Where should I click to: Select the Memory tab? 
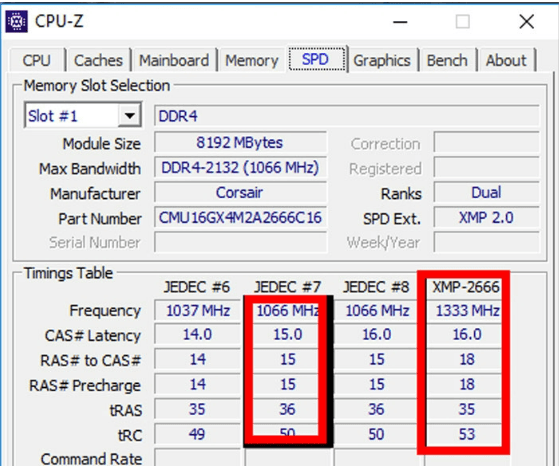click(x=252, y=60)
